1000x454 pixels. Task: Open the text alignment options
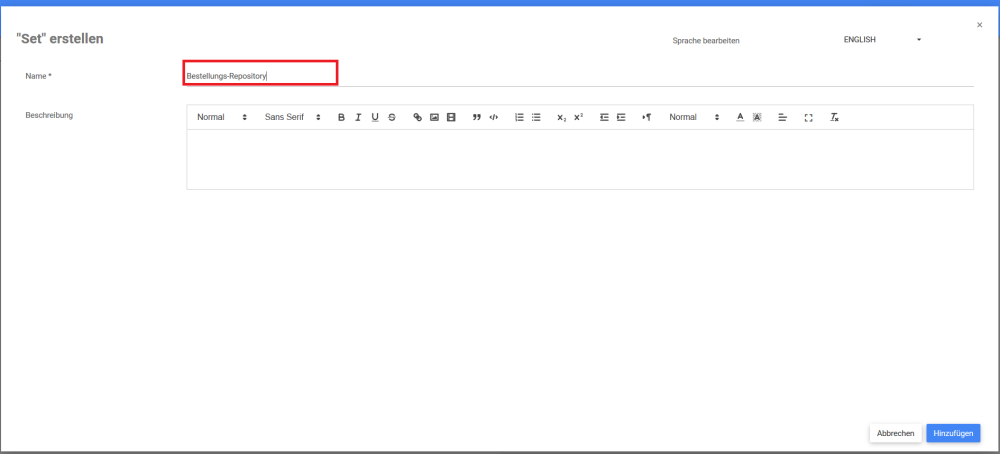(783, 117)
